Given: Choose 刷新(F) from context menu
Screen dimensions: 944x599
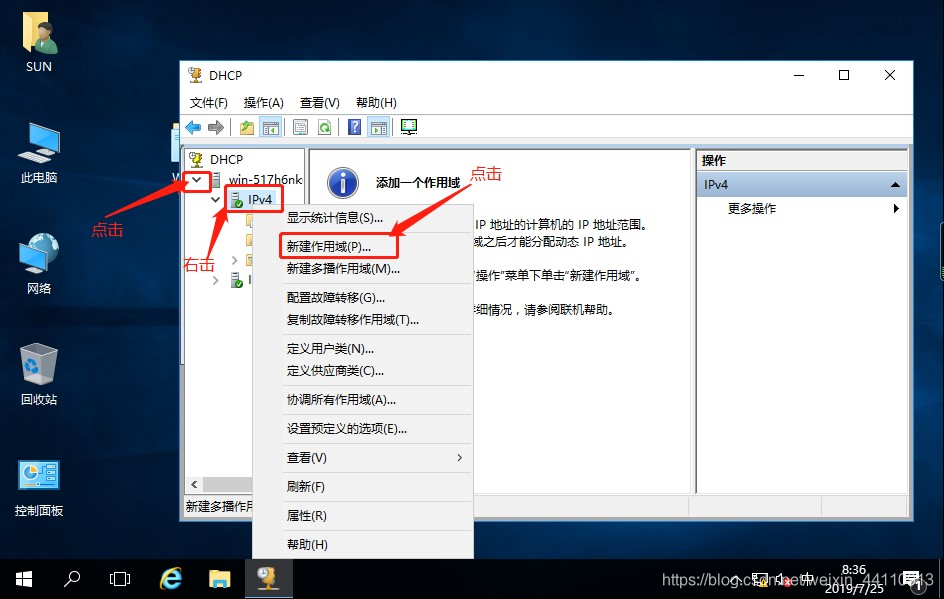Looking at the screenshot, I should (363, 487).
